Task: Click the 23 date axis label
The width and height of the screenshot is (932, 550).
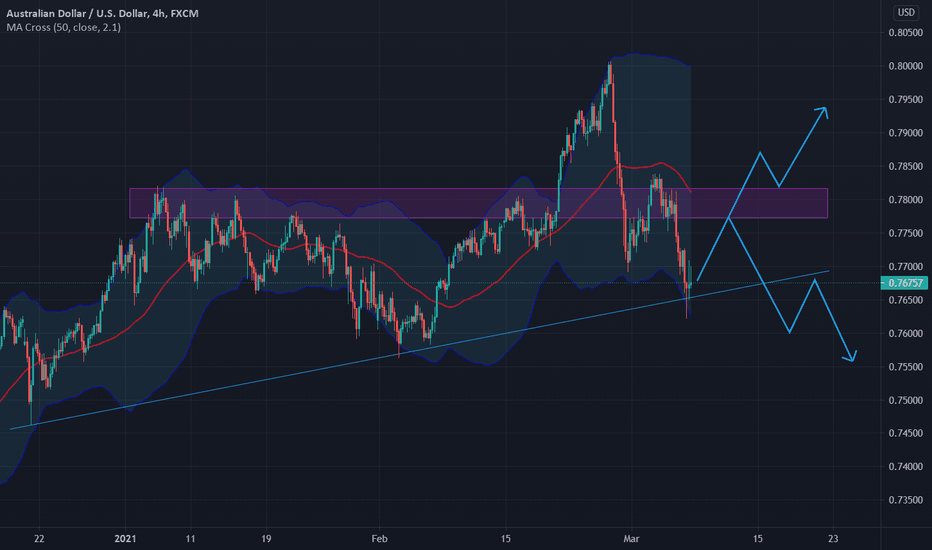Action: [833, 539]
